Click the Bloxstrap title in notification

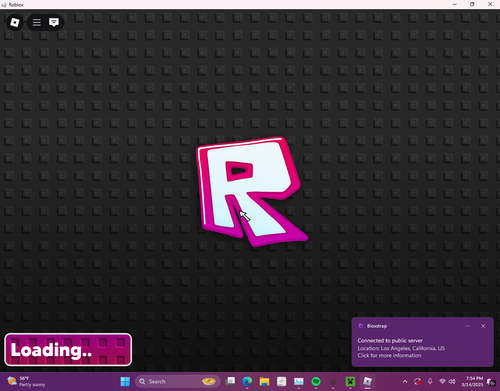[377, 326]
